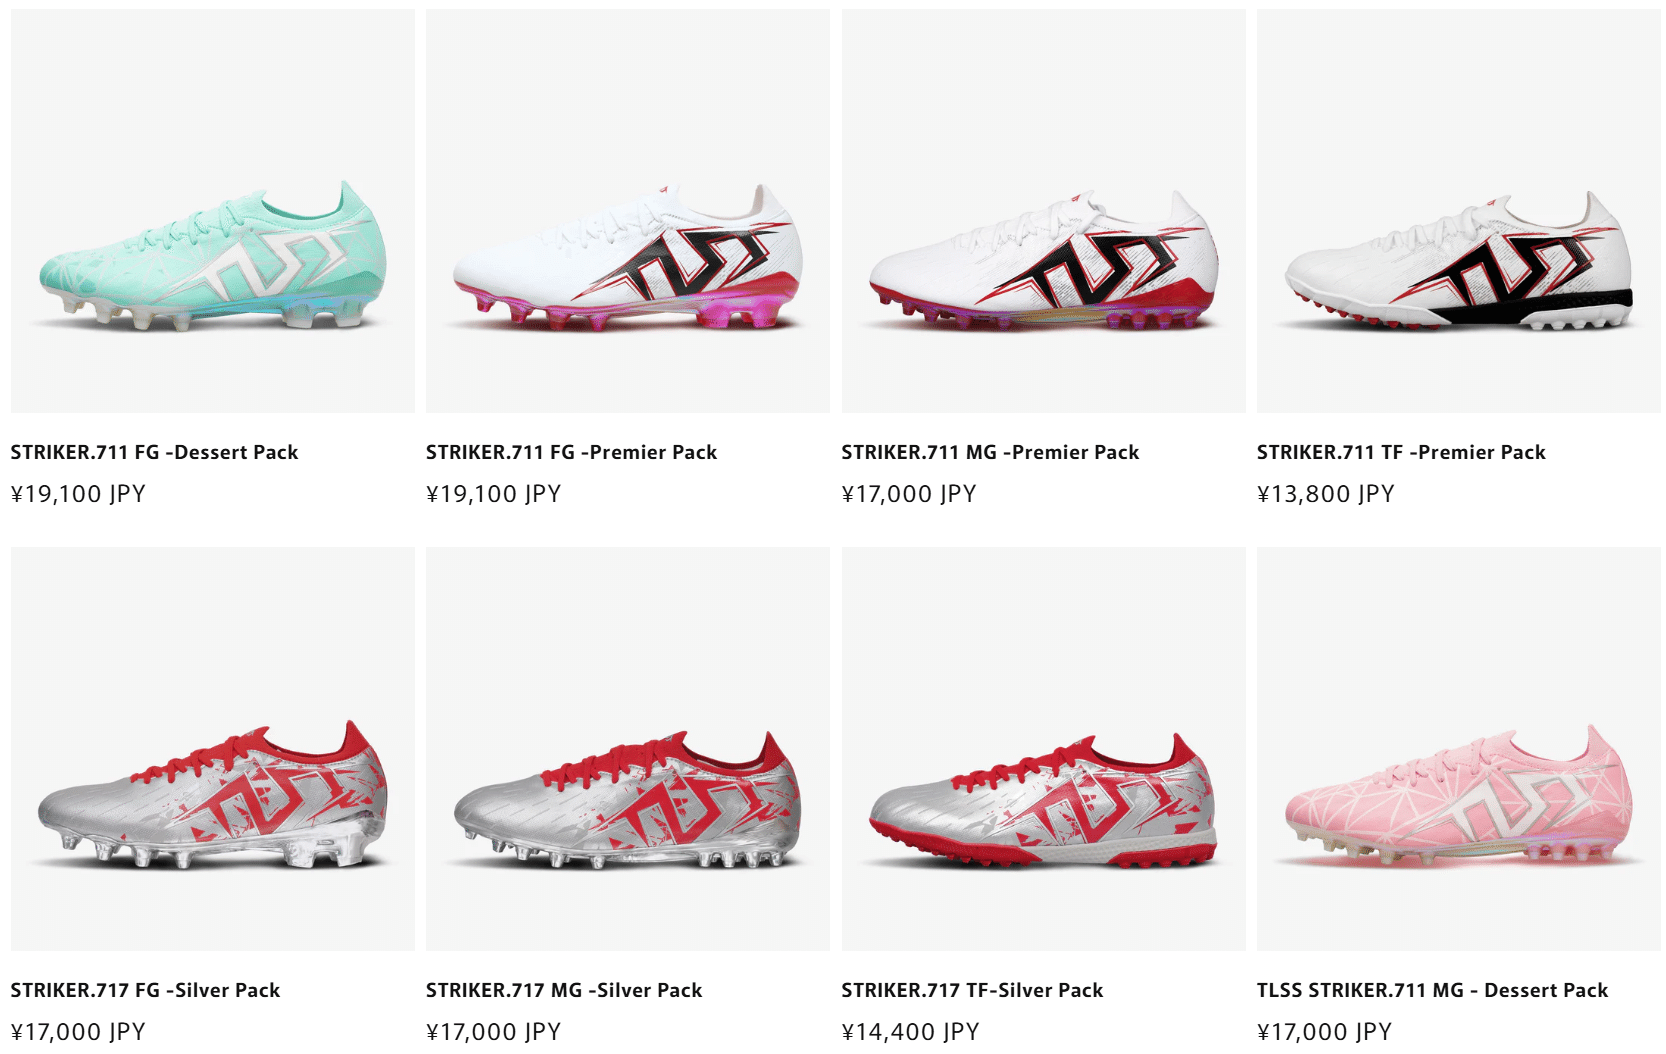This screenshot has width=1666, height=1054.
Task: Click the STRIKER.711 FG -Dessert Pack title
Action: coord(154,452)
